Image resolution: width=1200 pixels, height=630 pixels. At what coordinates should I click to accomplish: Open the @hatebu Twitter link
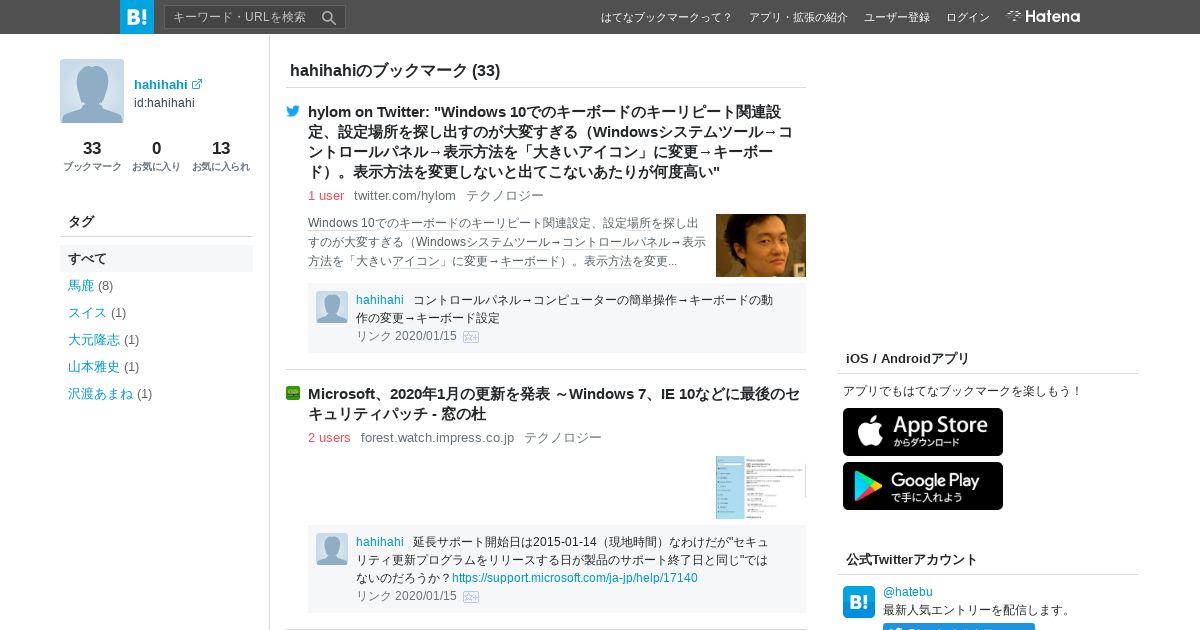click(908, 592)
